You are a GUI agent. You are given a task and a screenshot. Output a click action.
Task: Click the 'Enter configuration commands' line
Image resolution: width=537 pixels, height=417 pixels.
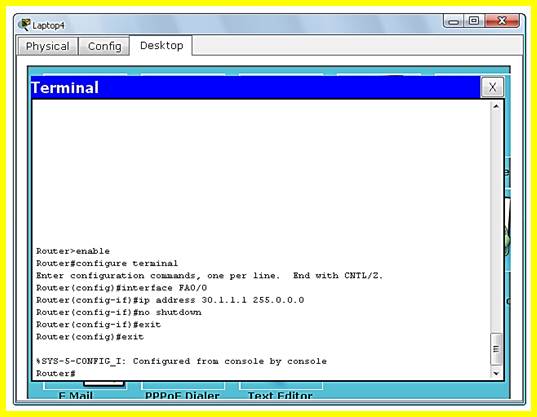coord(209,276)
